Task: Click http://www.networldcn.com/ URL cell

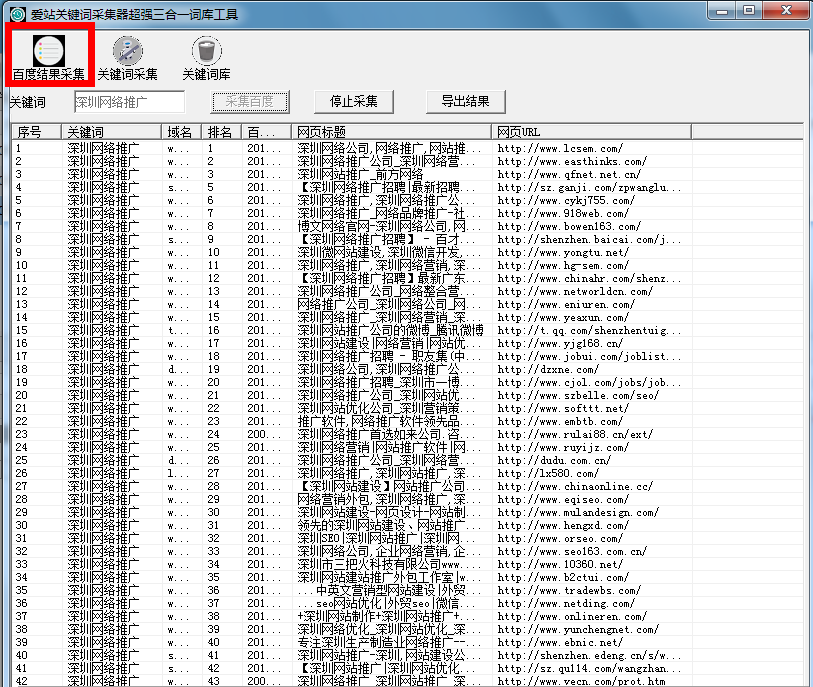Action: (575, 291)
